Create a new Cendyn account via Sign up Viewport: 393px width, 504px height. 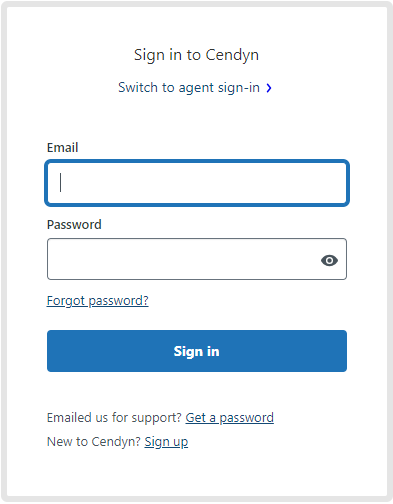166,442
